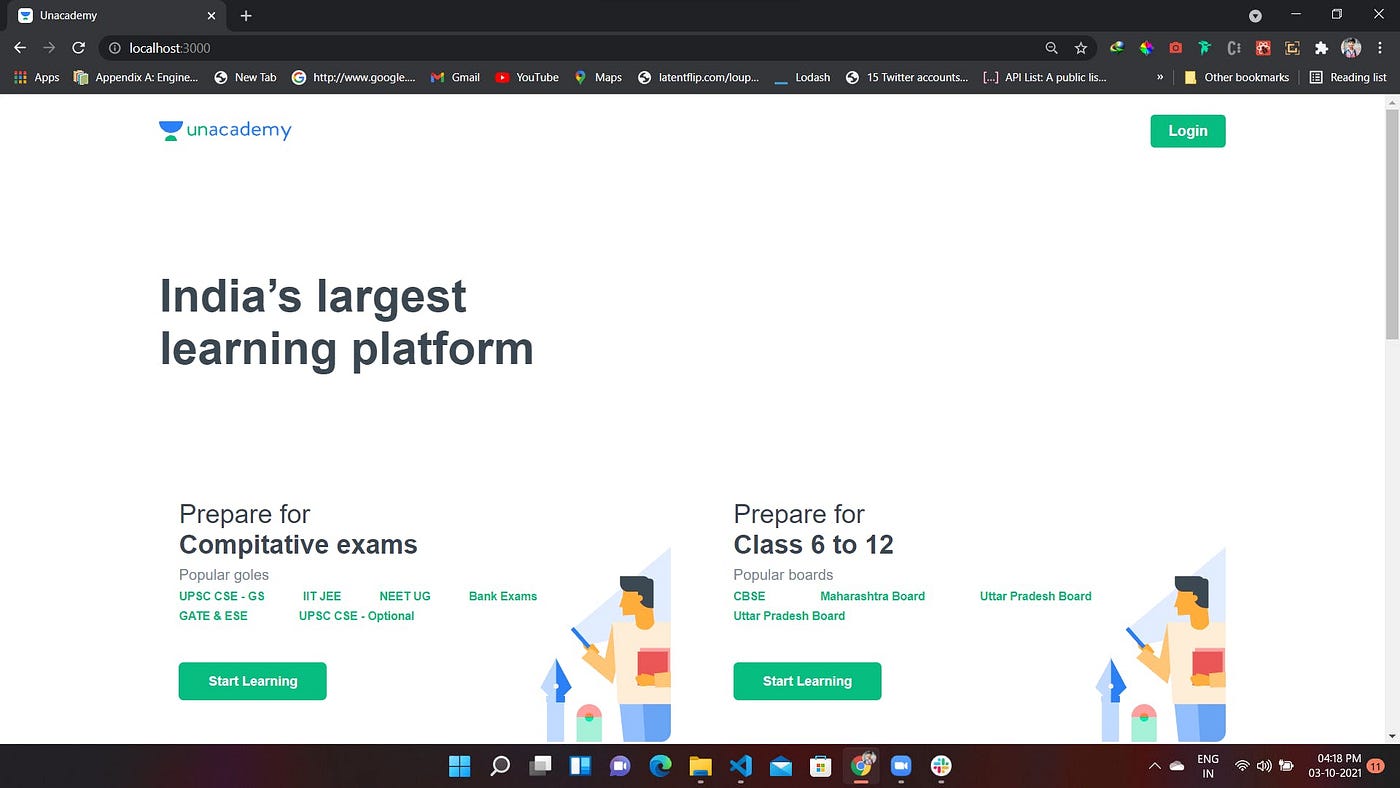This screenshot has height=788, width=1400.
Task: Expand the overflow bookmarks chevron
Action: pos(1160,77)
